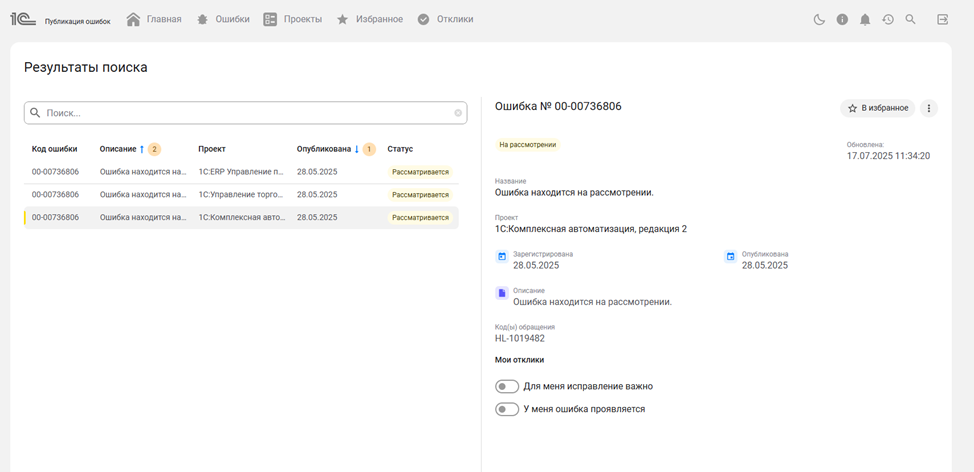
Task: Click the 1C logo icon
Action: 22,19
